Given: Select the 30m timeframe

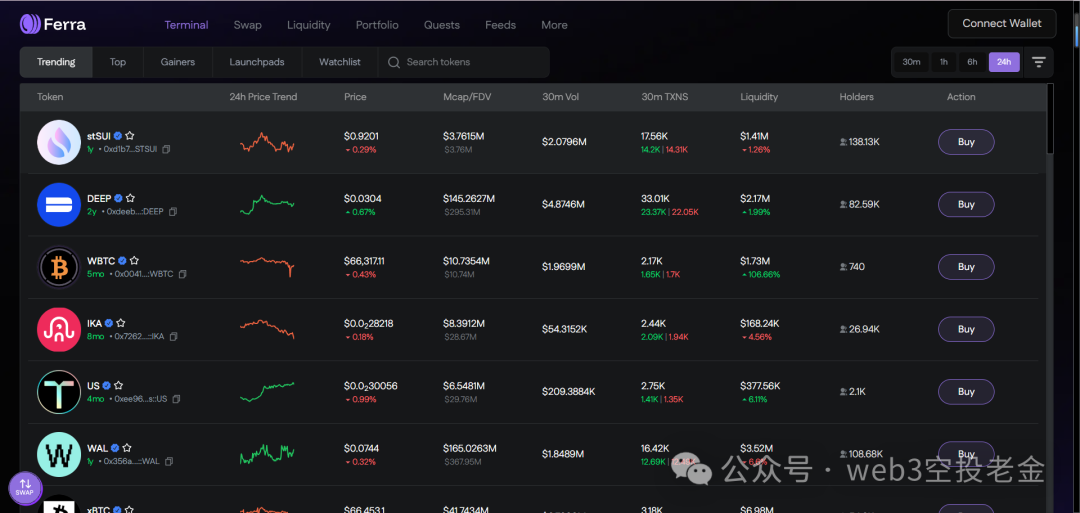Looking at the screenshot, I should pos(911,62).
